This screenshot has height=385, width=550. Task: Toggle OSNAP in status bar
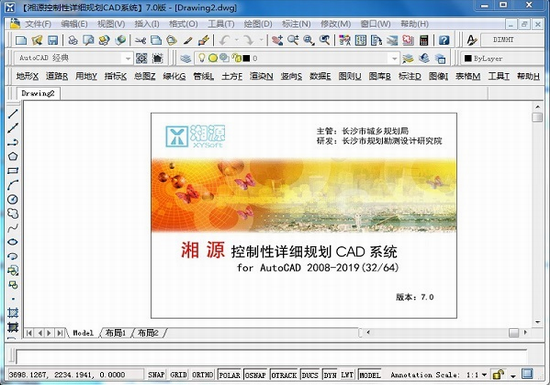[x=255, y=375]
